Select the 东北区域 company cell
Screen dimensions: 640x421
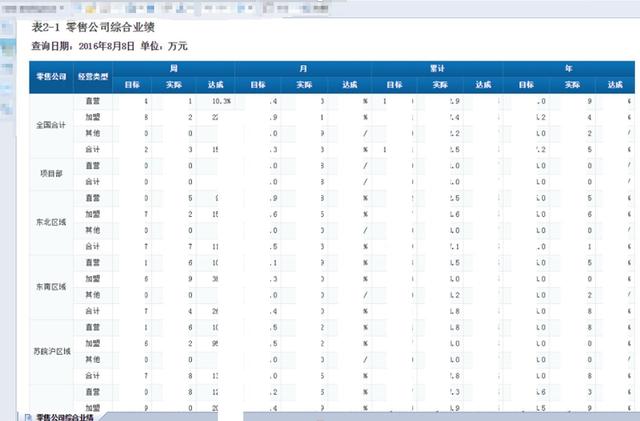(x=51, y=222)
